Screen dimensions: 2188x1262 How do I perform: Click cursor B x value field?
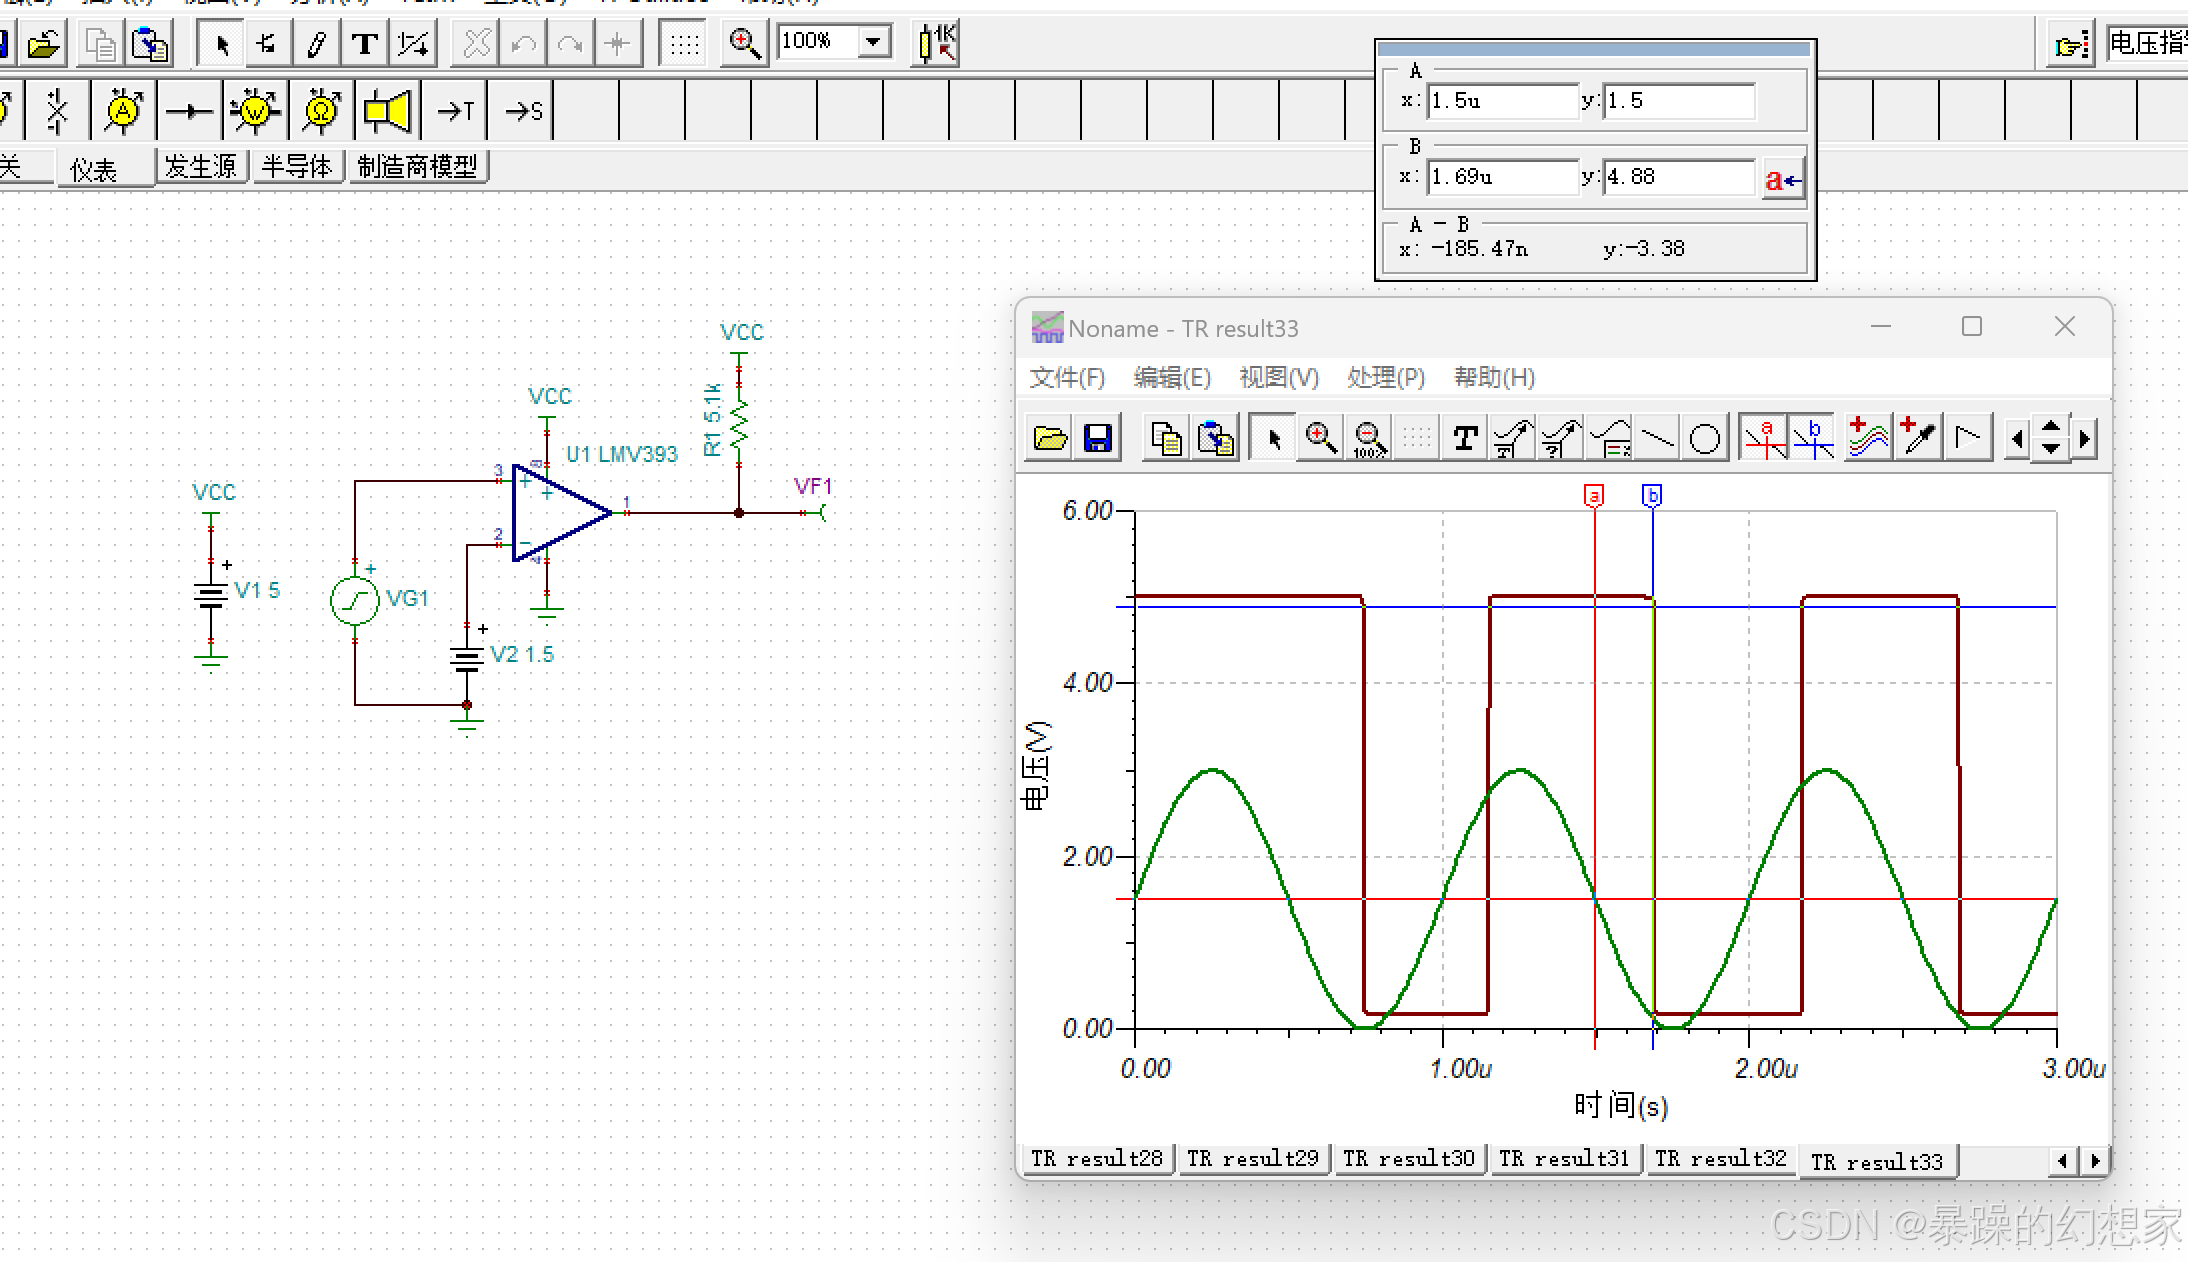click(1501, 177)
